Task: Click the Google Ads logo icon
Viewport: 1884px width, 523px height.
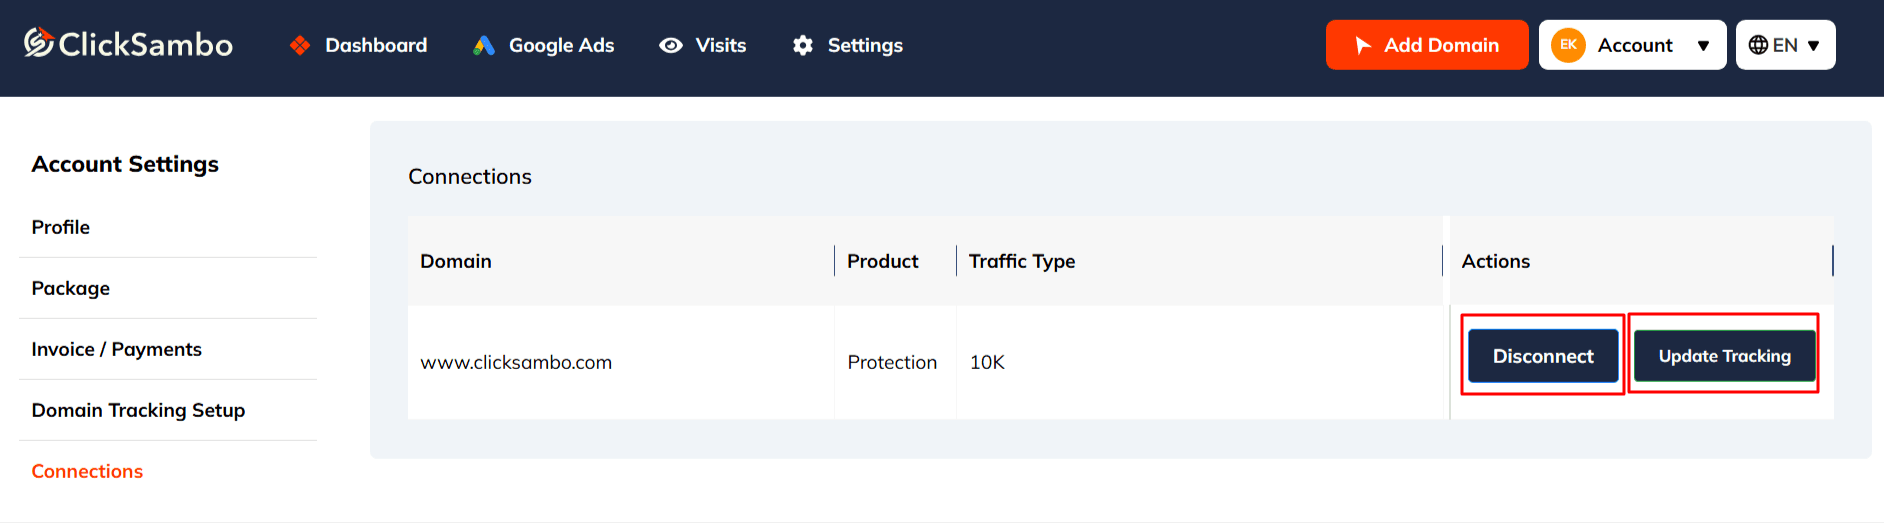Action: pyautogui.click(x=484, y=45)
